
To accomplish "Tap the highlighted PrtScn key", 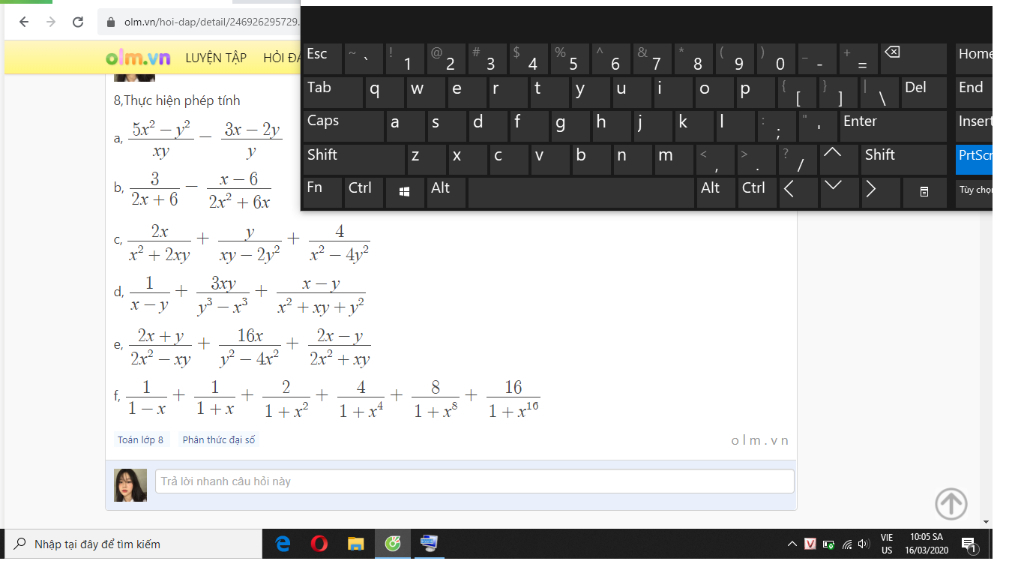I will pos(974,159).
